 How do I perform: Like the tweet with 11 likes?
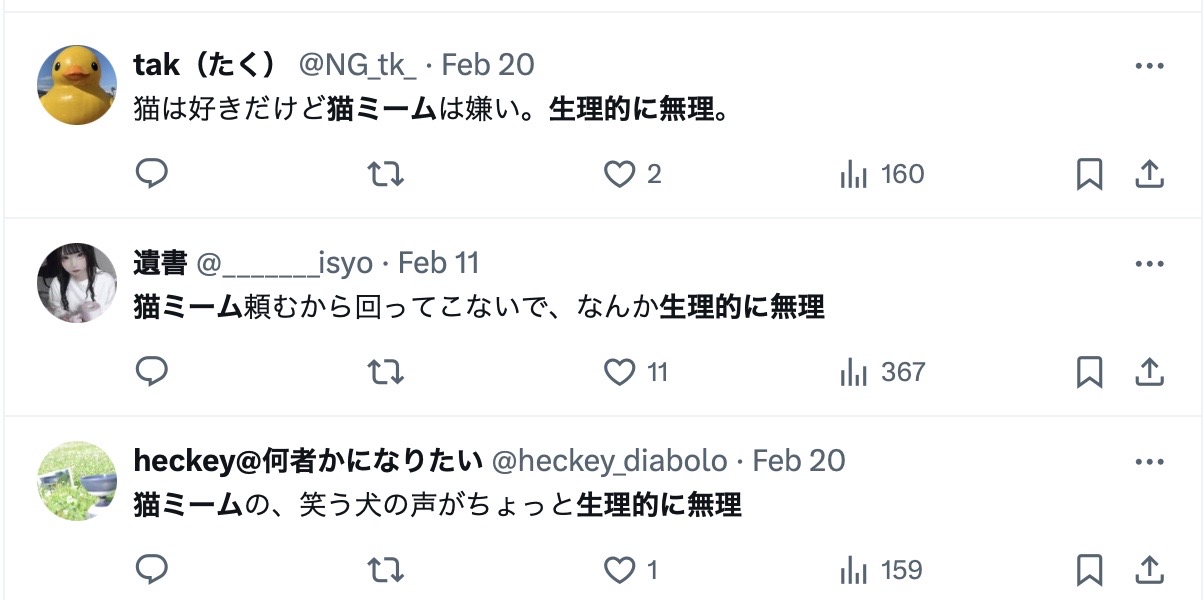(620, 372)
